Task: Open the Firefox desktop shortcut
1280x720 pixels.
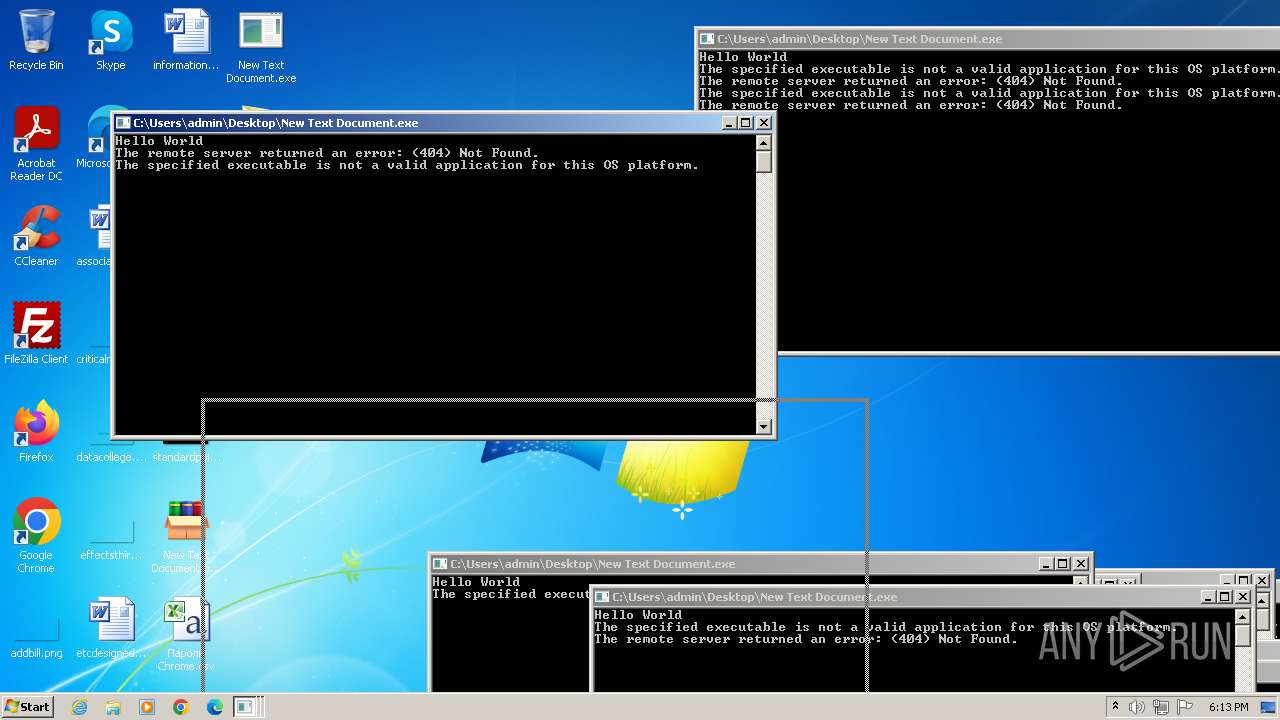Action: click(36, 432)
